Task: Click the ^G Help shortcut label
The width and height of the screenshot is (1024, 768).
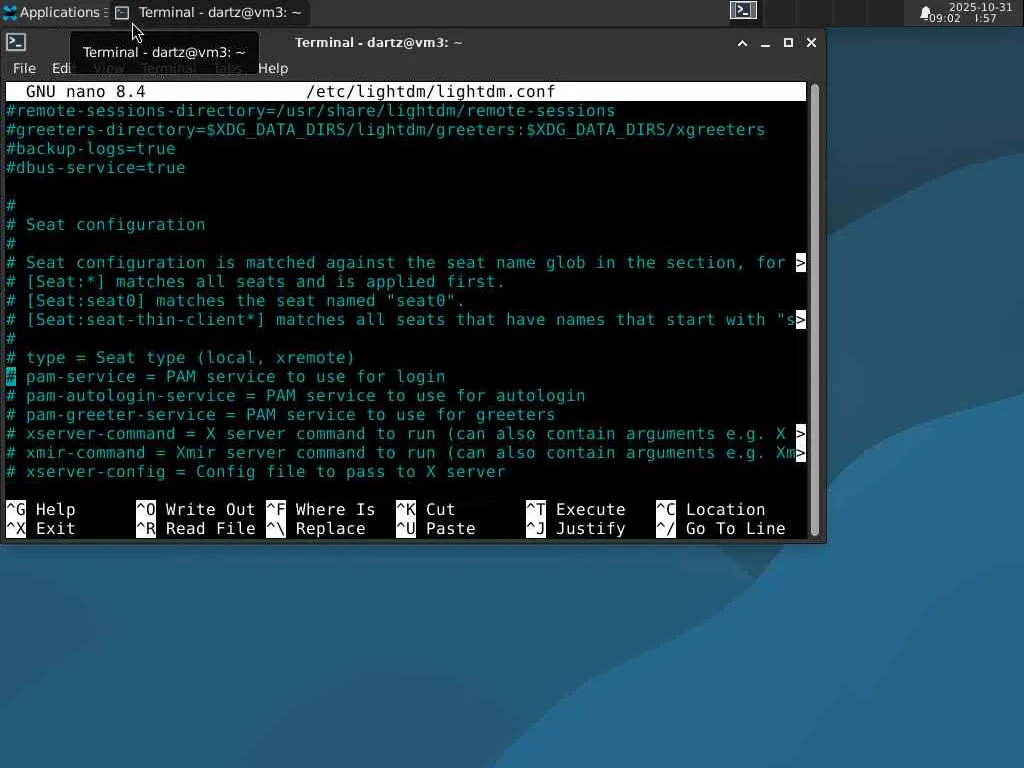Action: (40, 509)
